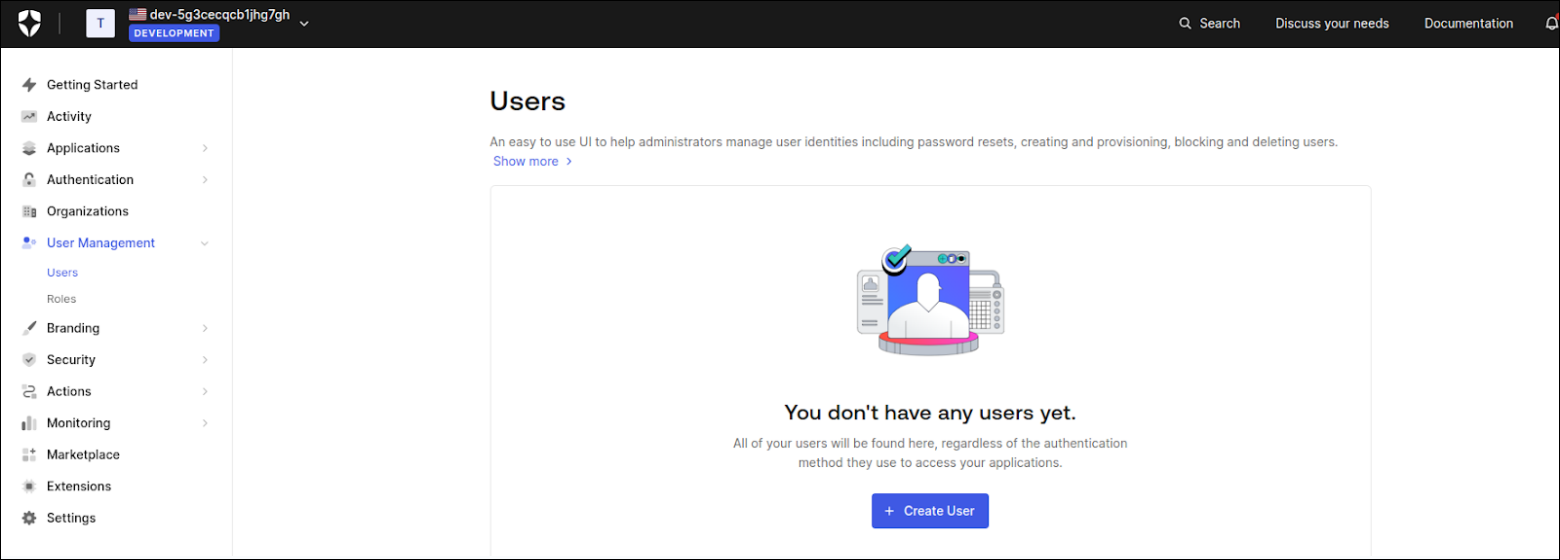The height and width of the screenshot is (560, 1560).
Task: Click the search magnifier icon
Action: (1185, 23)
